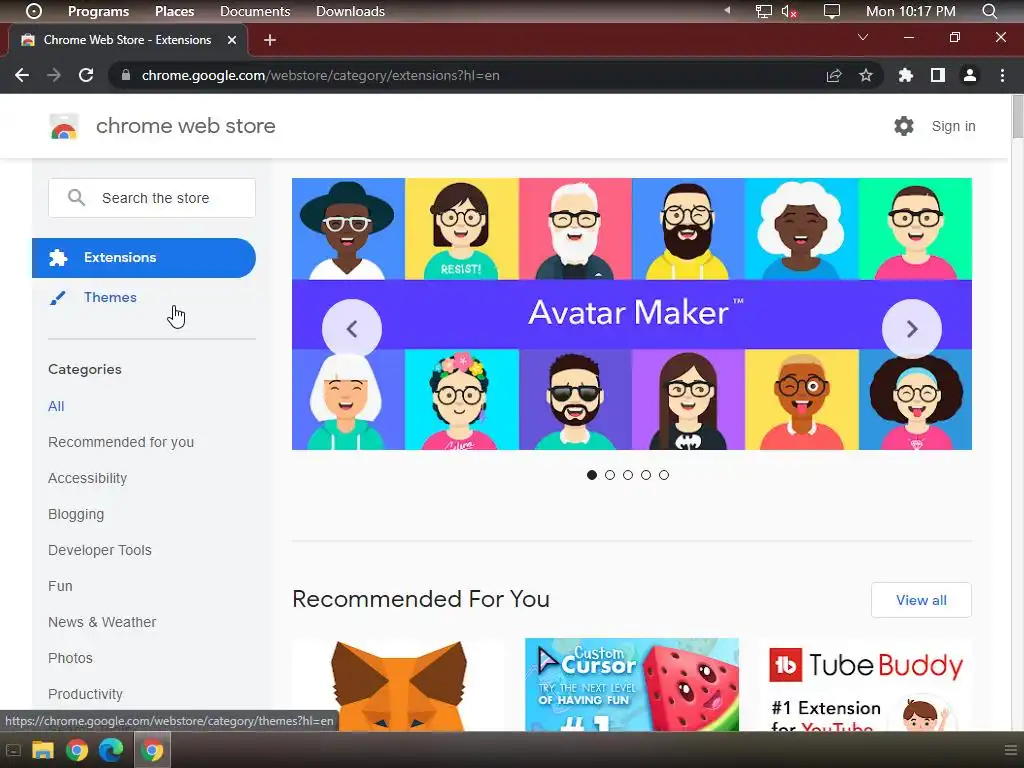Viewport: 1024px width, 768px height.
Task: Click the Sign in link
Action: coord(953,126)
